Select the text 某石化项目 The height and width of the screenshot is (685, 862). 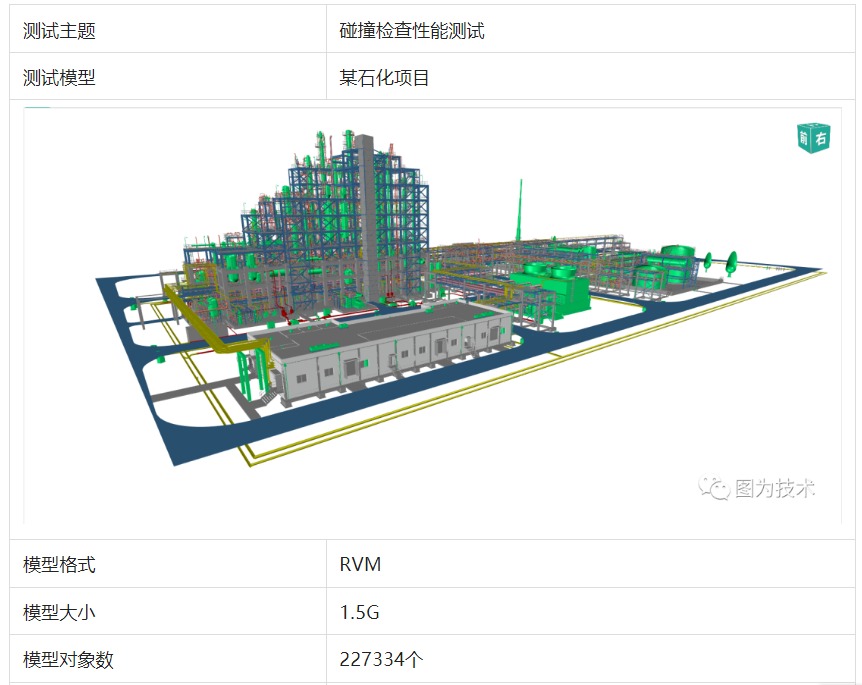point(384,78)
